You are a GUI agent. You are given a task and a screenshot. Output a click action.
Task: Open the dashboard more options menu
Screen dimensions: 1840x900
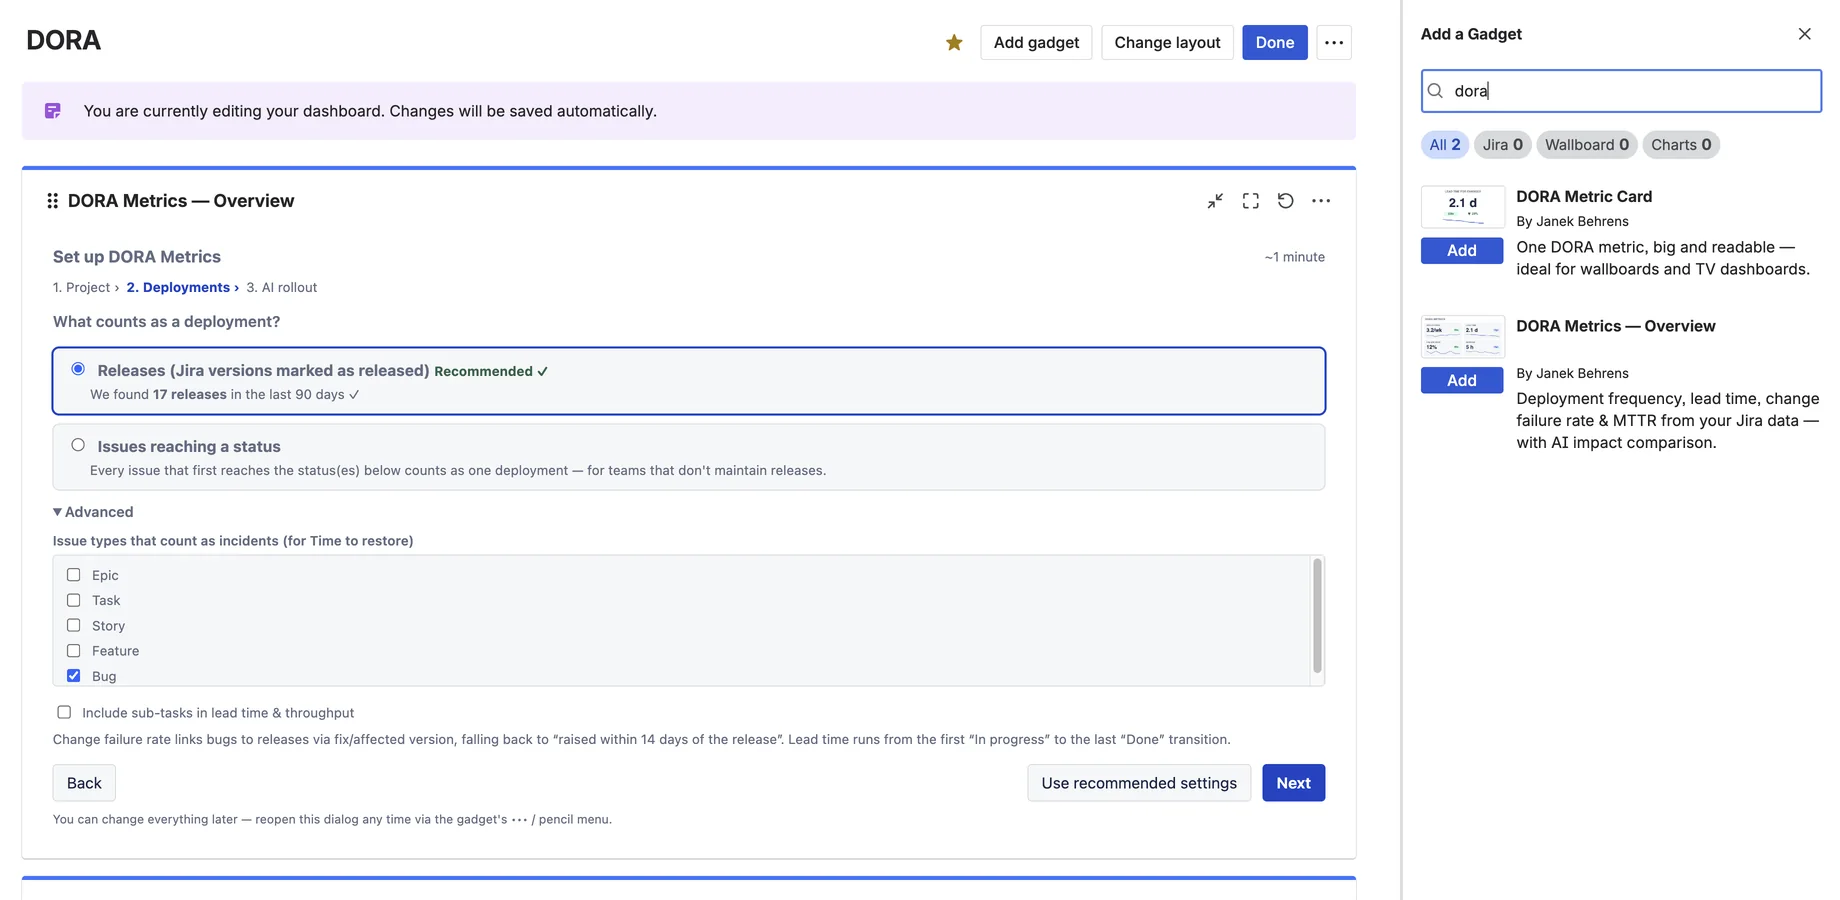[1334, 42]
